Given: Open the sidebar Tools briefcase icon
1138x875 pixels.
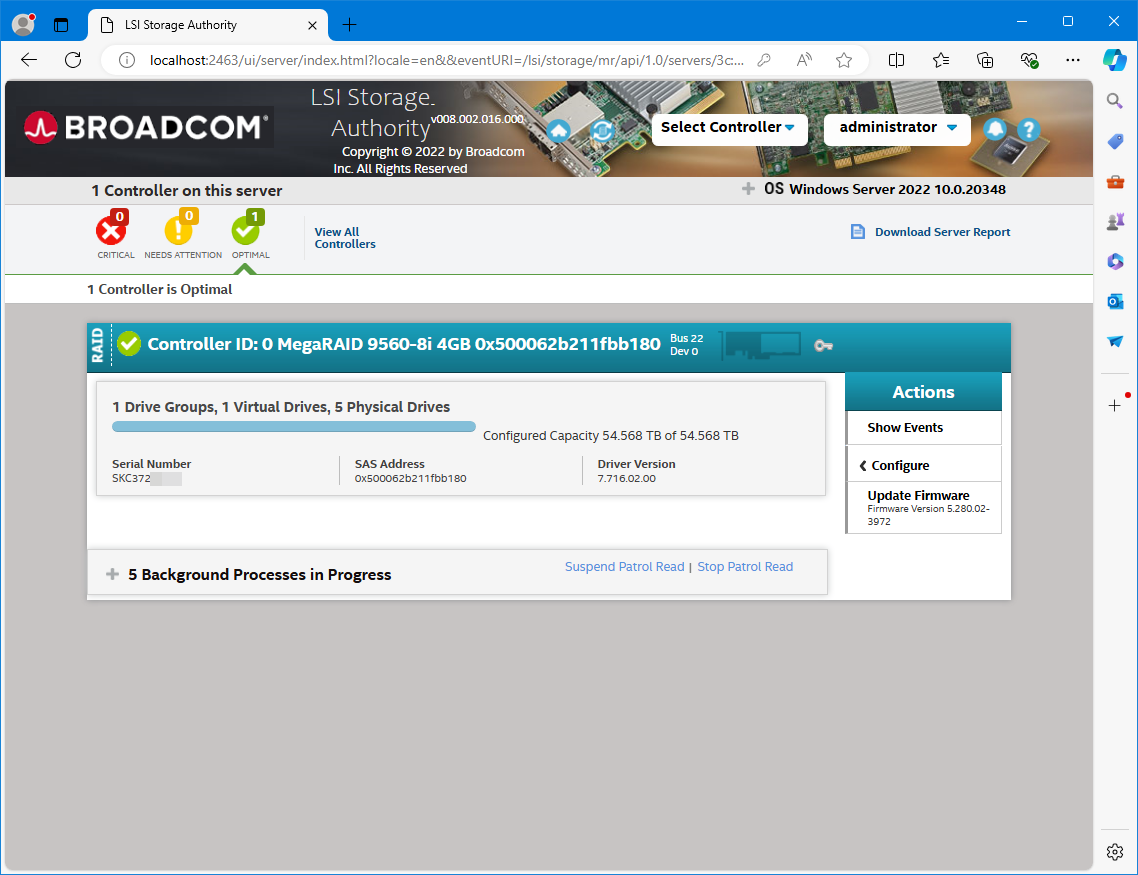Looking at the screenshot, I should click(1115, 181).
